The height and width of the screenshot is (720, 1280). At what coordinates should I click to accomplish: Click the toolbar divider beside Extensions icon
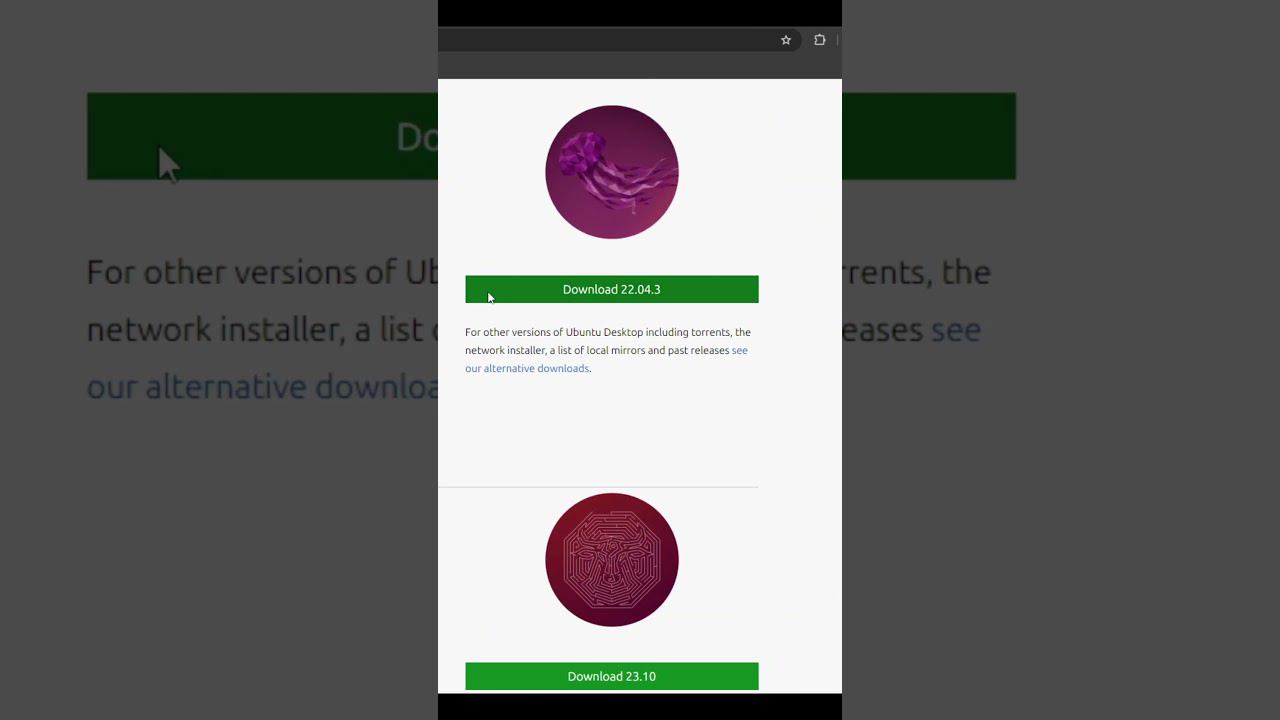click(837, 40)
